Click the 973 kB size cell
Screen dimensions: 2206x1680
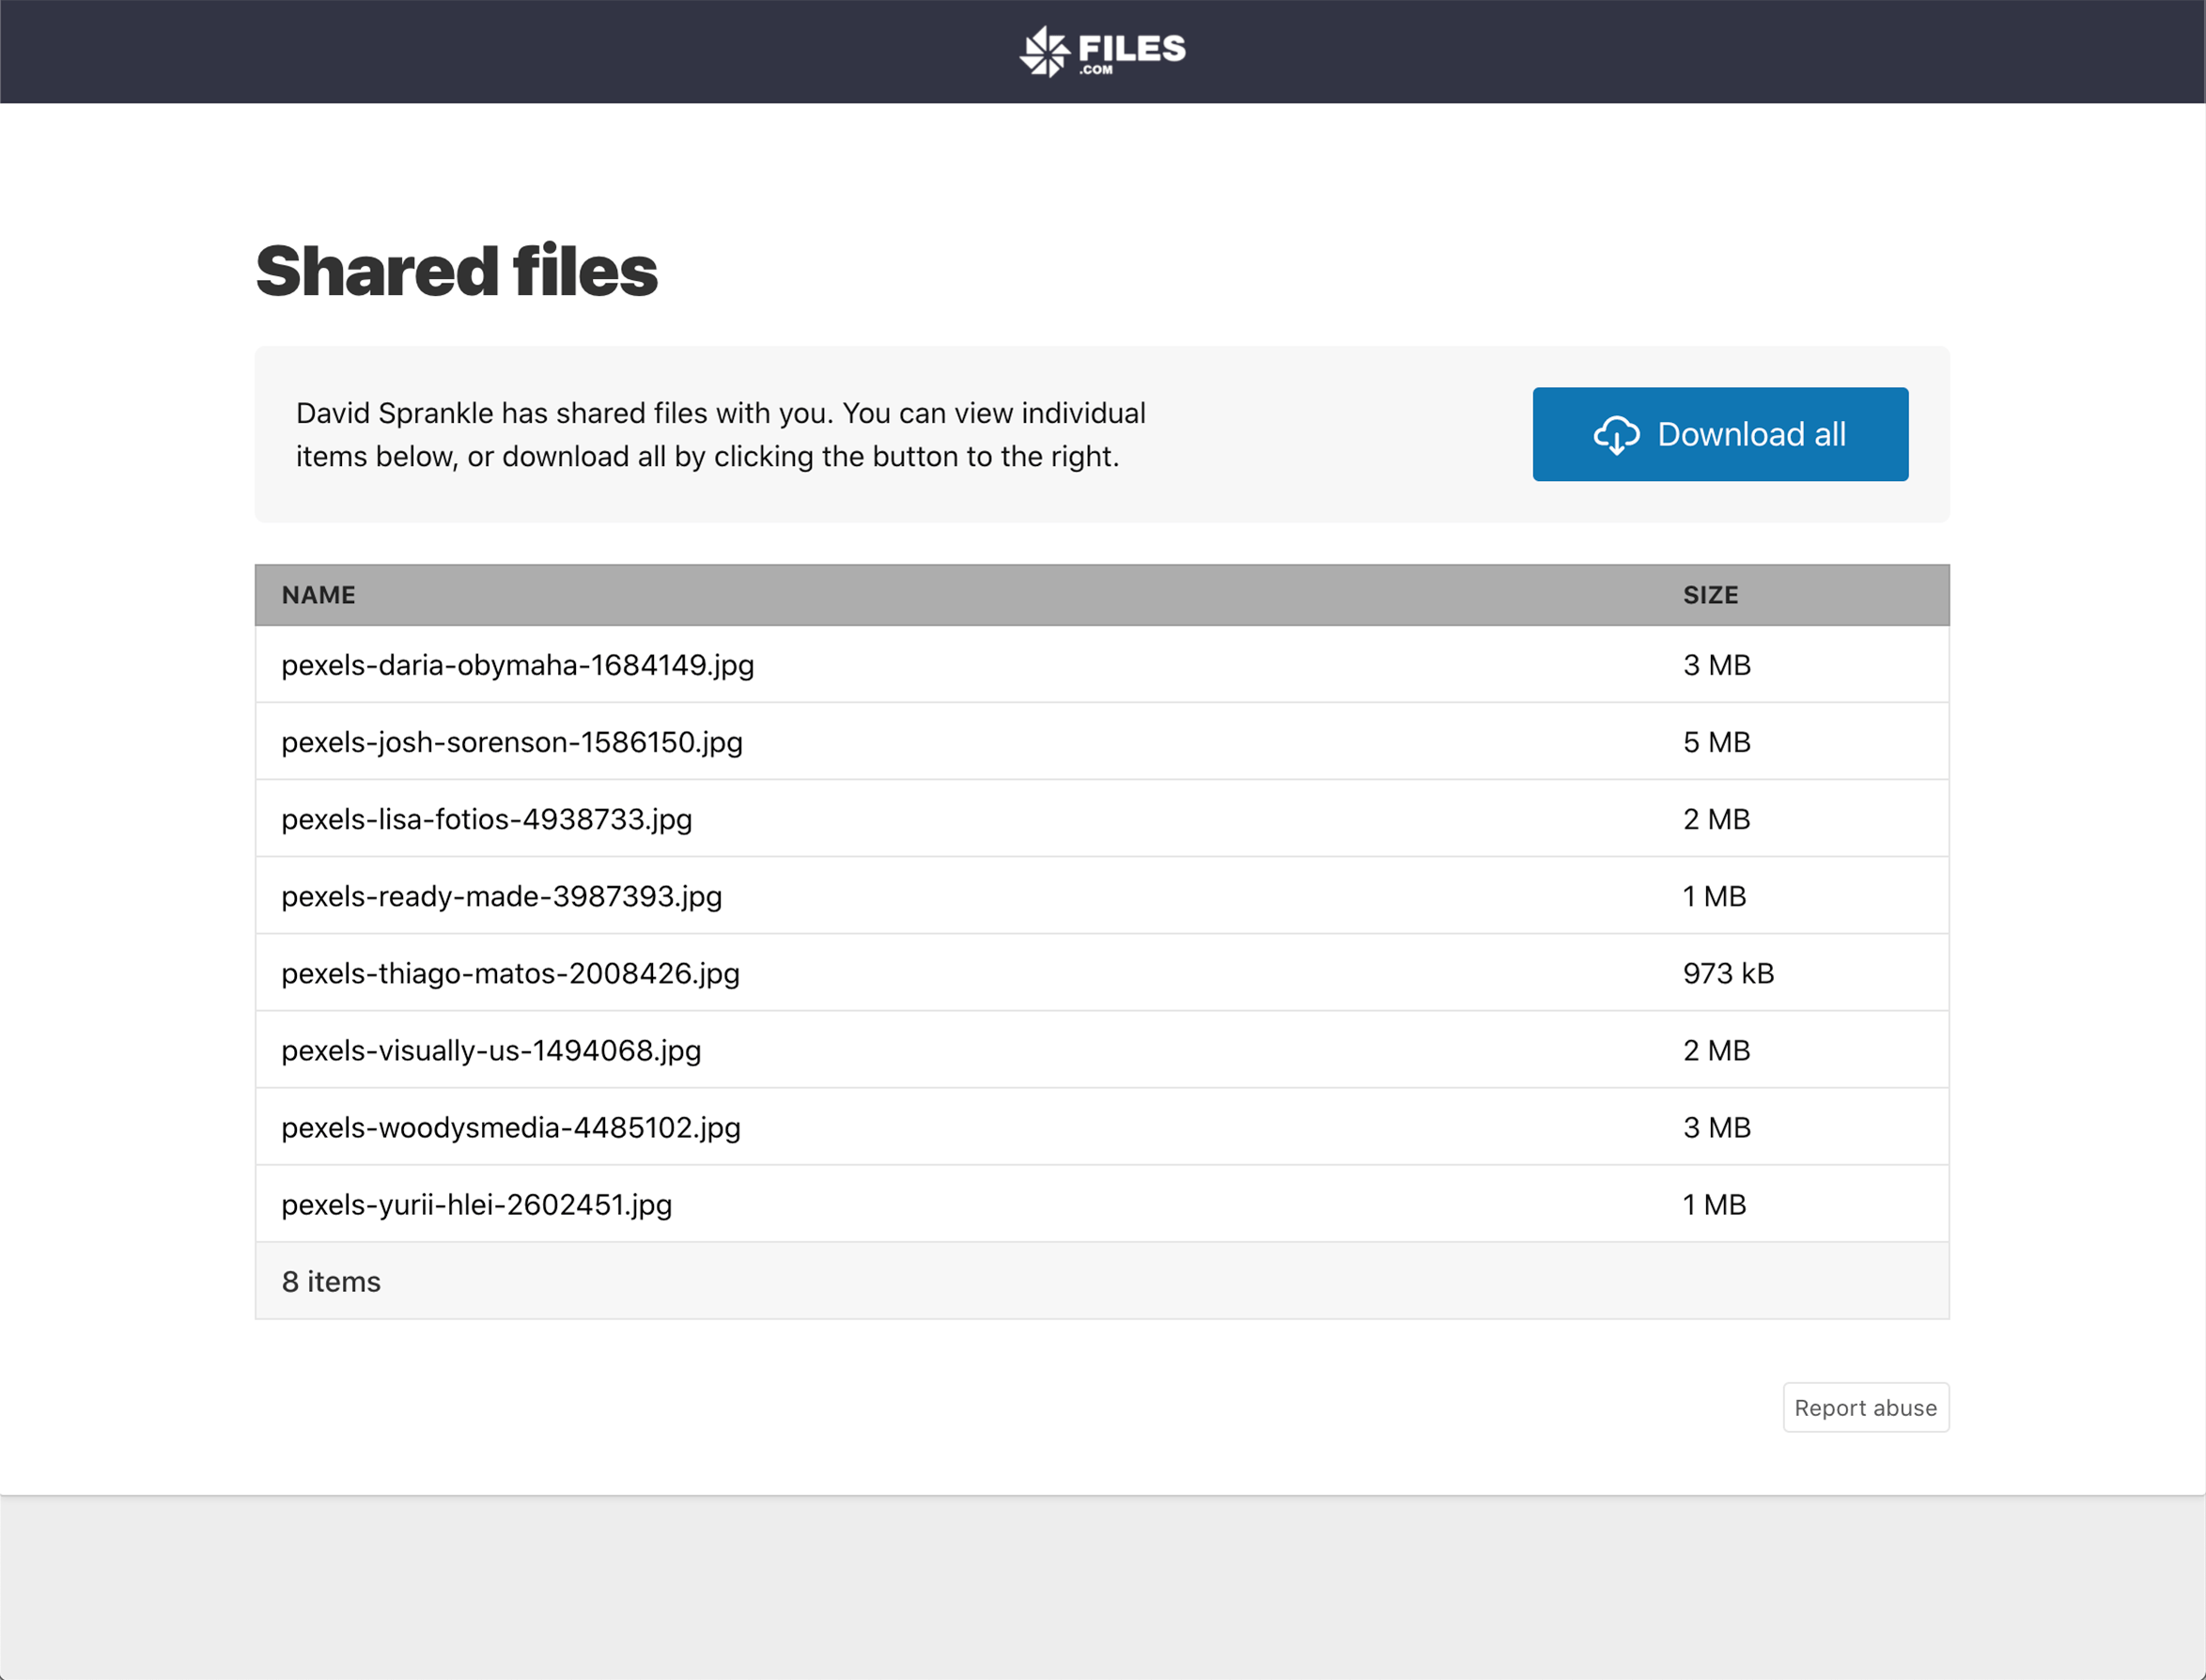[1728, 973]
